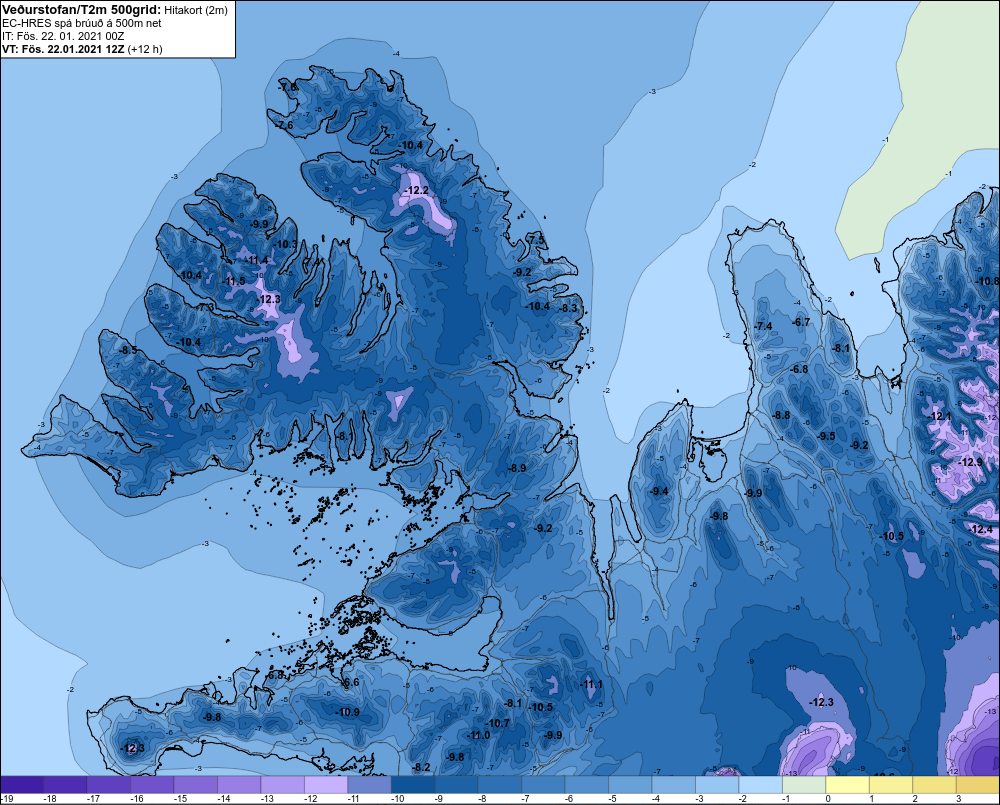Click the legend swatch labeled -19
The height and width of the screenshot is (805, 1000).
(x=22, y=785)
